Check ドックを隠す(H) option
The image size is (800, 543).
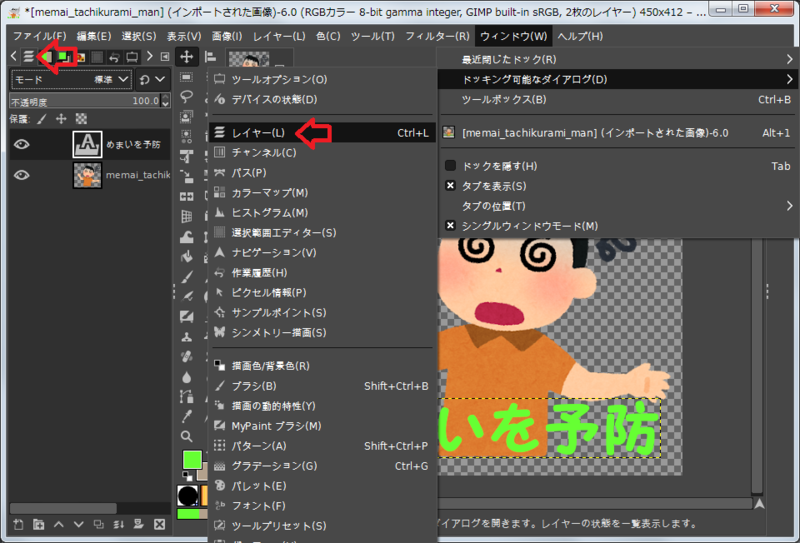point(450,165)
